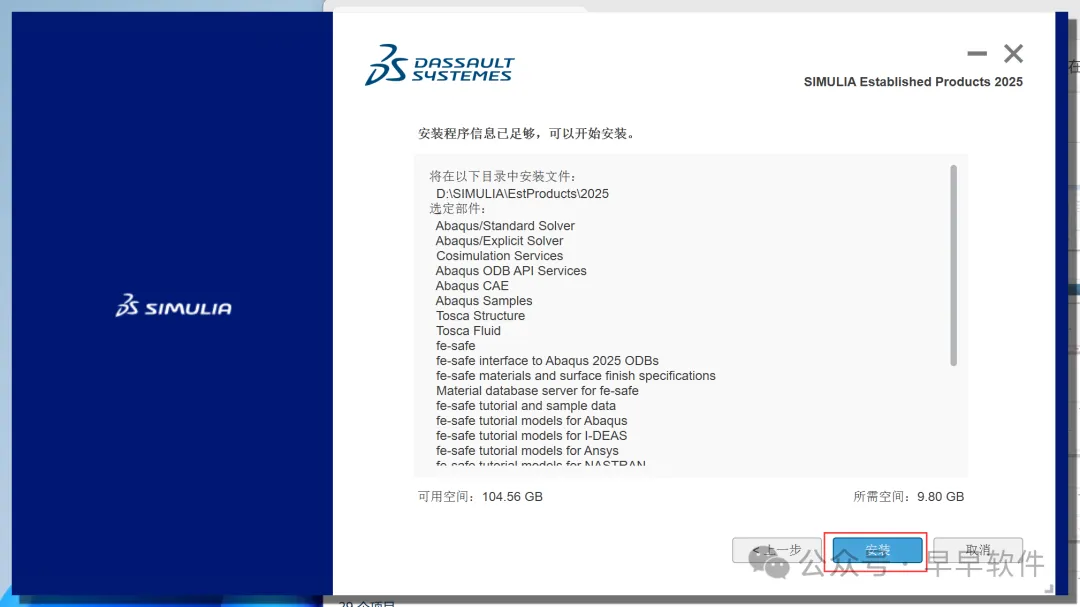Click the Abaqus ODB API Services entry

511,271
